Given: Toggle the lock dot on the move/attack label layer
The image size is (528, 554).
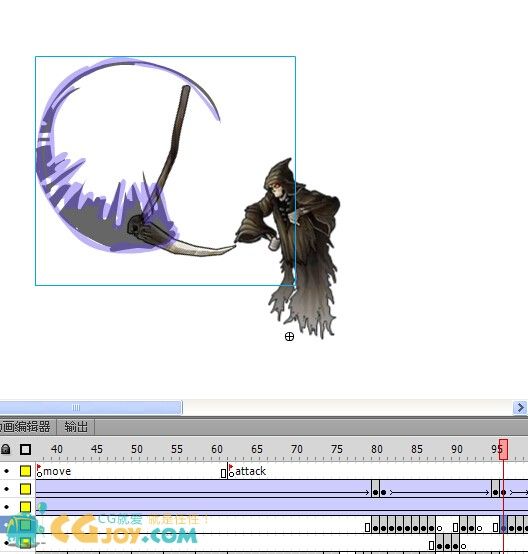Looking at the screenshot, I should [6, 471].
